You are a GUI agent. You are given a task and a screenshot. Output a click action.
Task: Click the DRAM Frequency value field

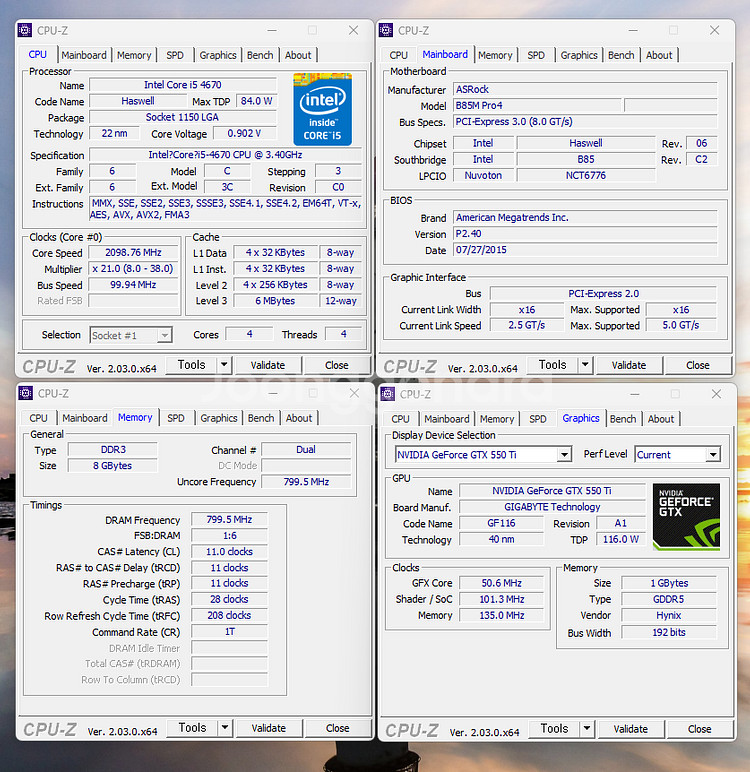tap(229, 520)
